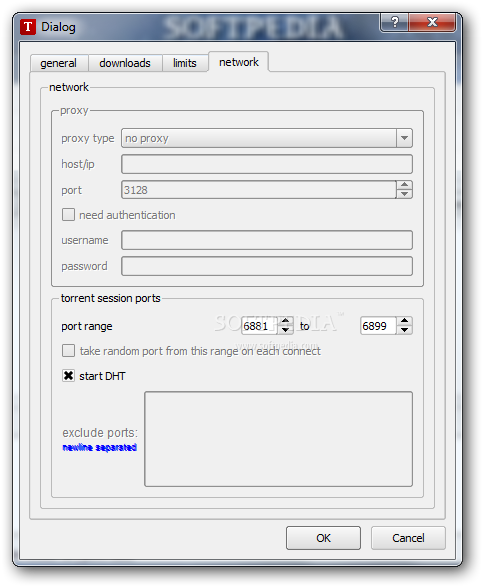Click the 'proxy type' label
This screenshot has height=587, width=483.
[88, 139]
